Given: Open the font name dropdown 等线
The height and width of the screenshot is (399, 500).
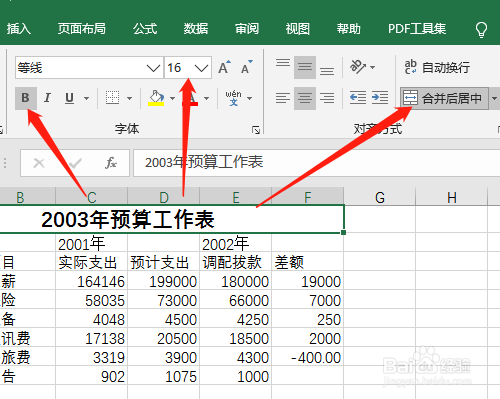Looking at the screenshot, I should coord(153,68).
